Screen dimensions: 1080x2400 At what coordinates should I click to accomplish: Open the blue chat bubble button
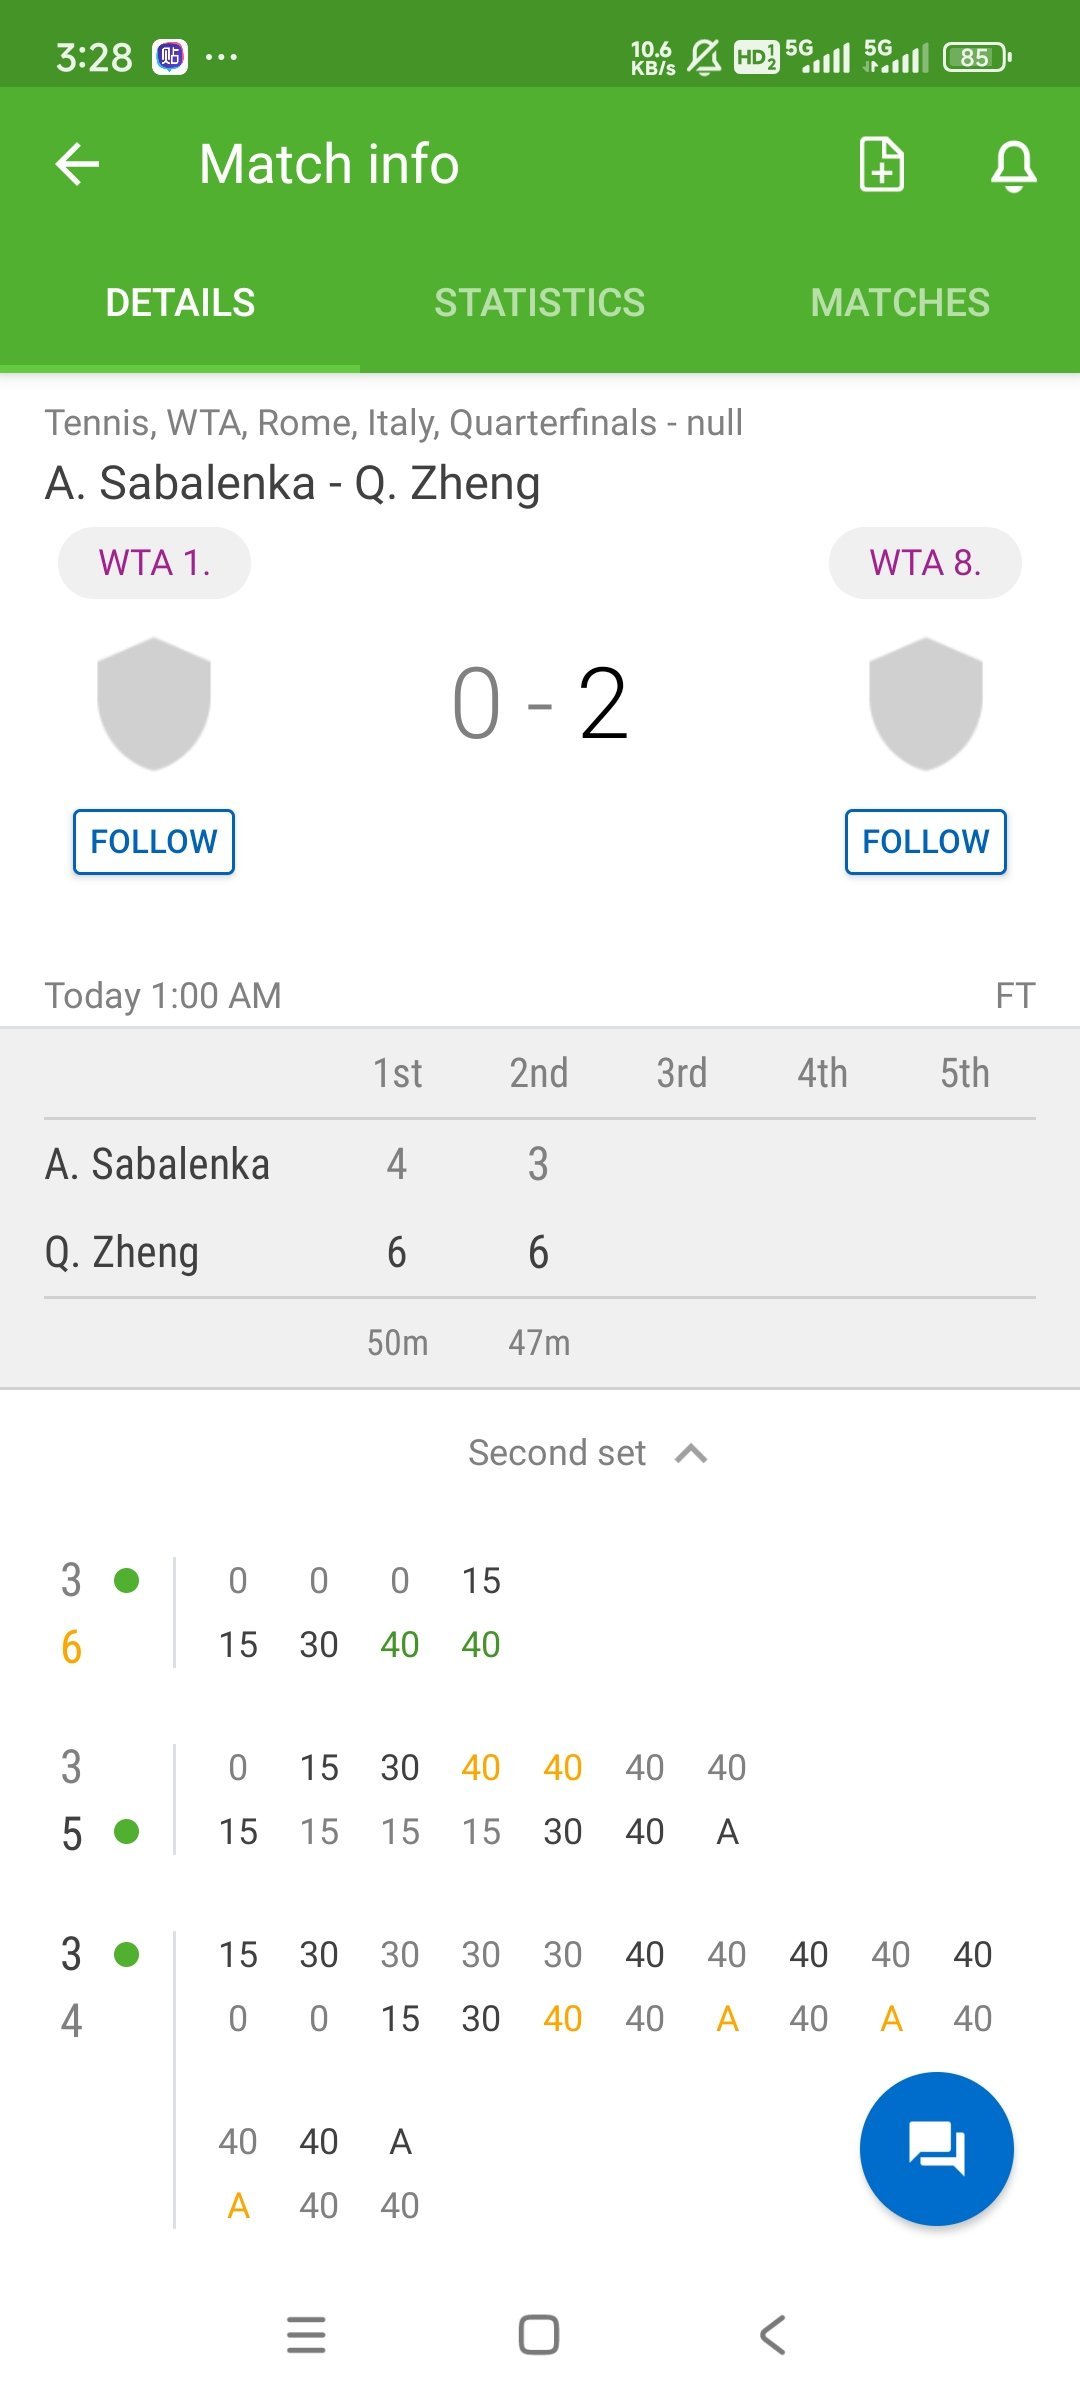tap(936, 2148)
